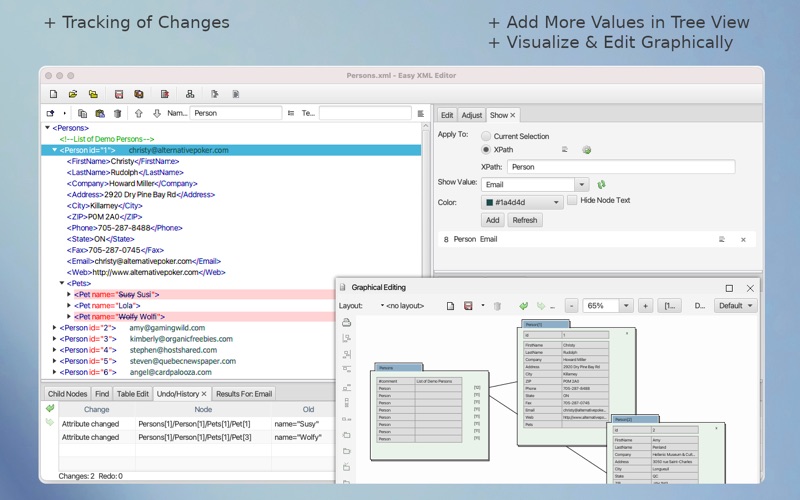Open the Show Value Email dropdown
This screenshot has height=500, width=800.
(581, 185)
